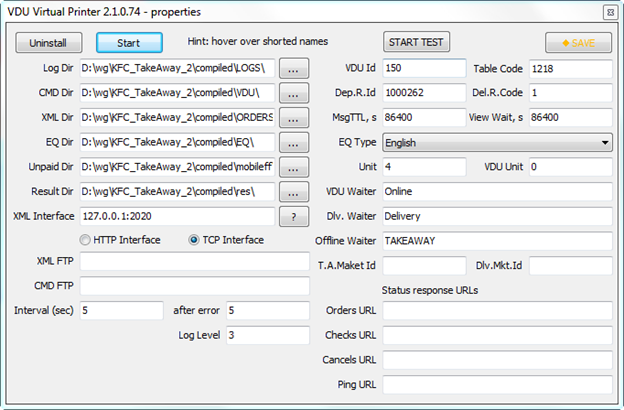The height and width of the screenshot is (410, 624).
Task: Select the Offline Waiter field
Action: tap(497, 240)
